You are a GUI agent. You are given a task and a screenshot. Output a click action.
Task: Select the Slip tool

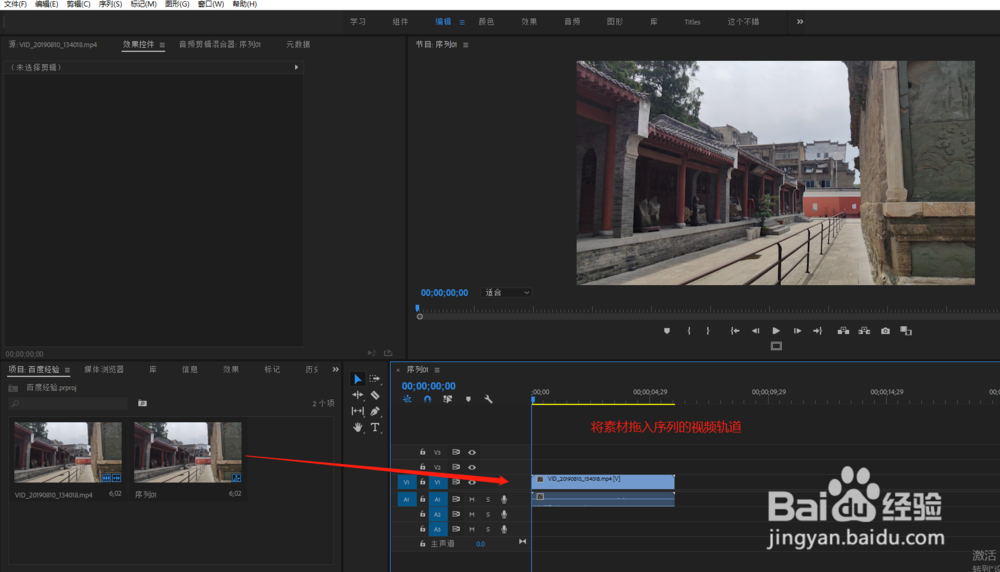click(358, 411)
